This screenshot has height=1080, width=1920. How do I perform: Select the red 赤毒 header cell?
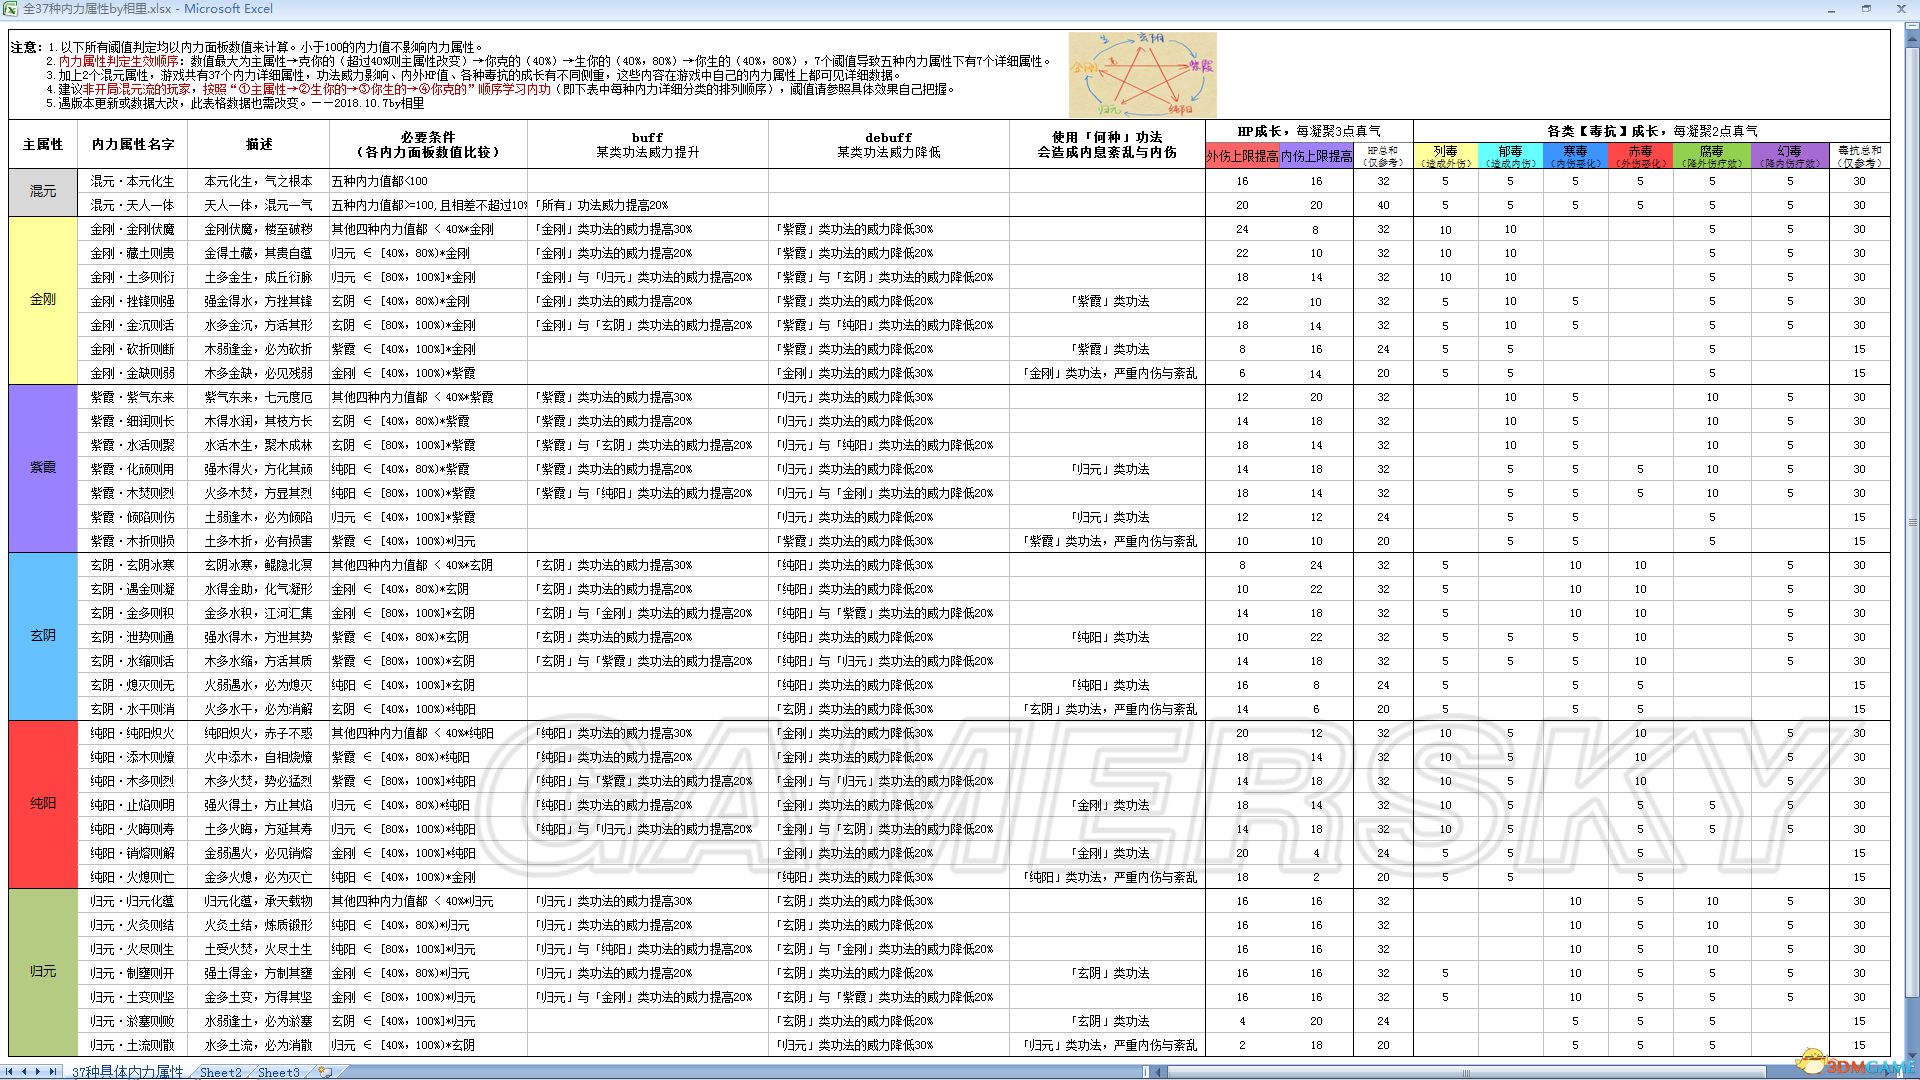coord(1640,155)
